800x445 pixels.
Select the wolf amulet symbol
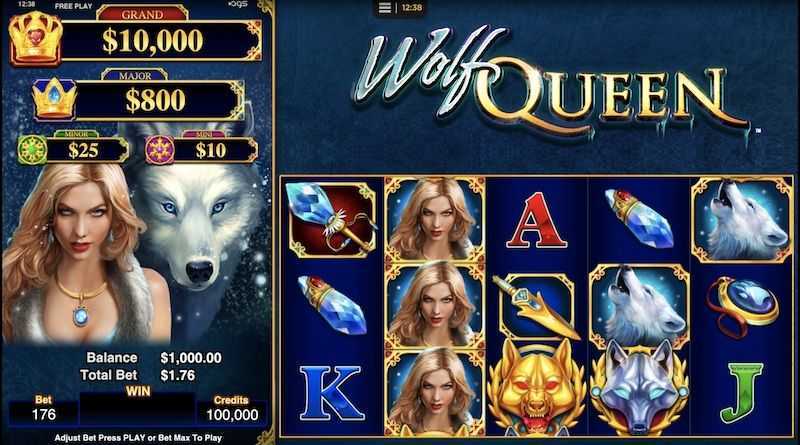point(741,307)
